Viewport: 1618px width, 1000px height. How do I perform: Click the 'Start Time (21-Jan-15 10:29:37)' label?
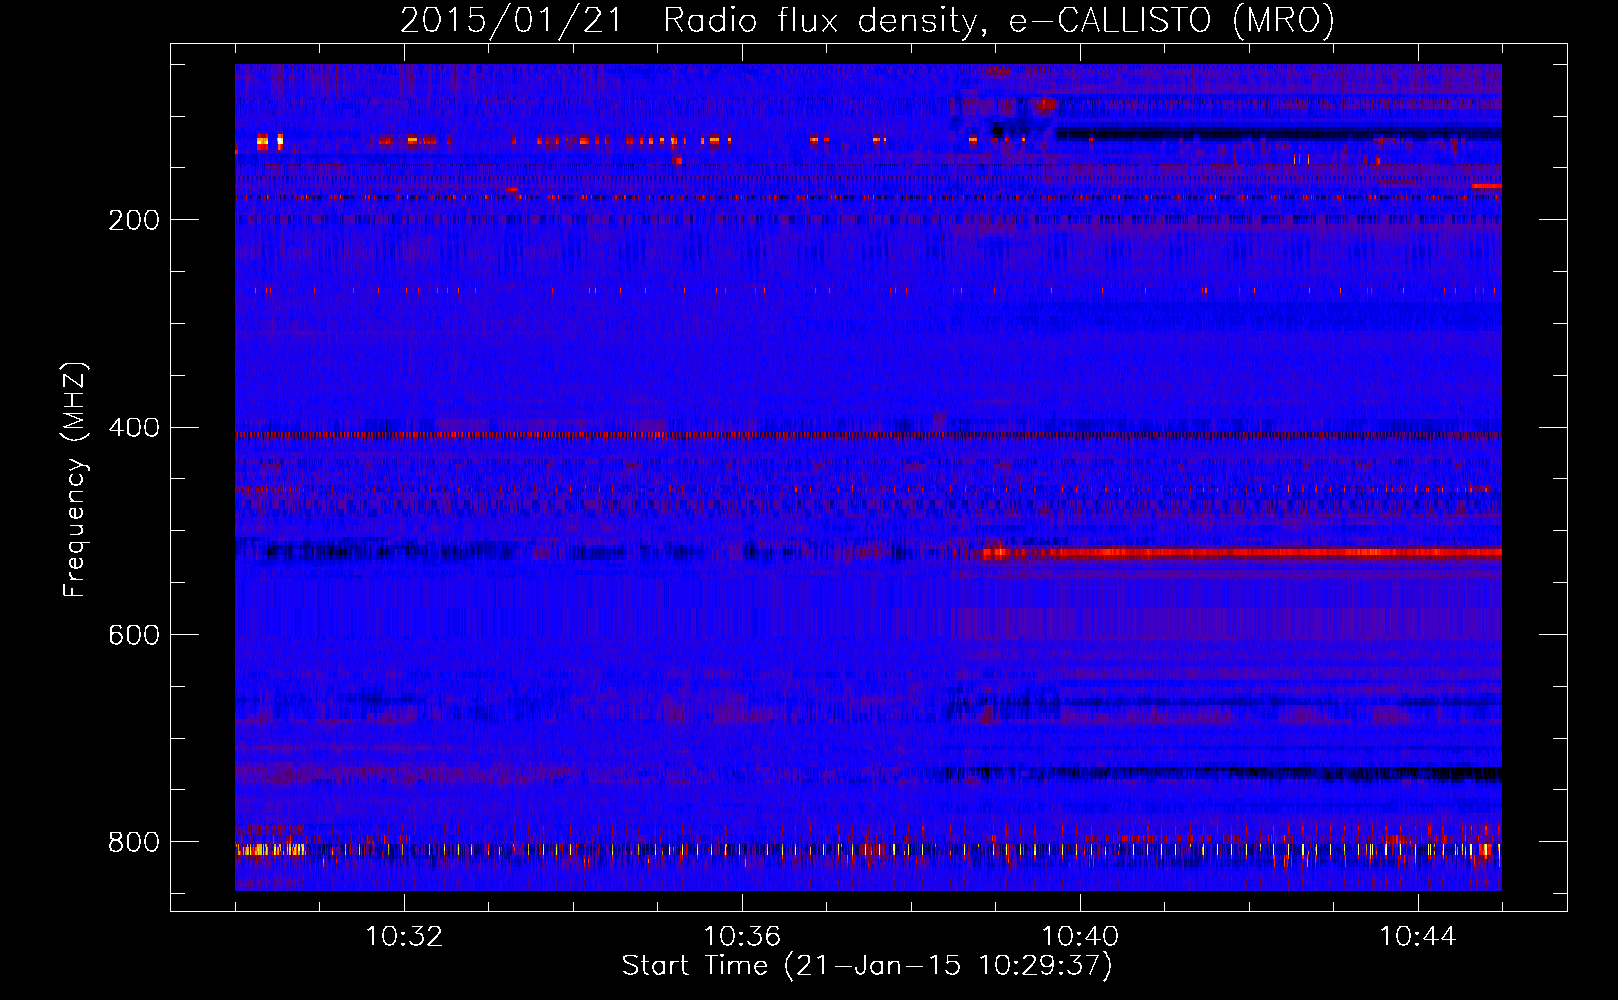pyautogui.click(x=867, y=966)
